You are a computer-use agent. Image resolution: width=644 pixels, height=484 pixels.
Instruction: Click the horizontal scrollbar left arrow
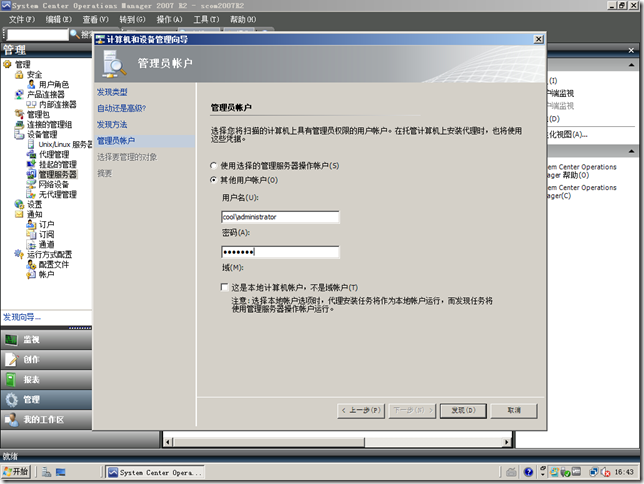(x=168, y=442)
